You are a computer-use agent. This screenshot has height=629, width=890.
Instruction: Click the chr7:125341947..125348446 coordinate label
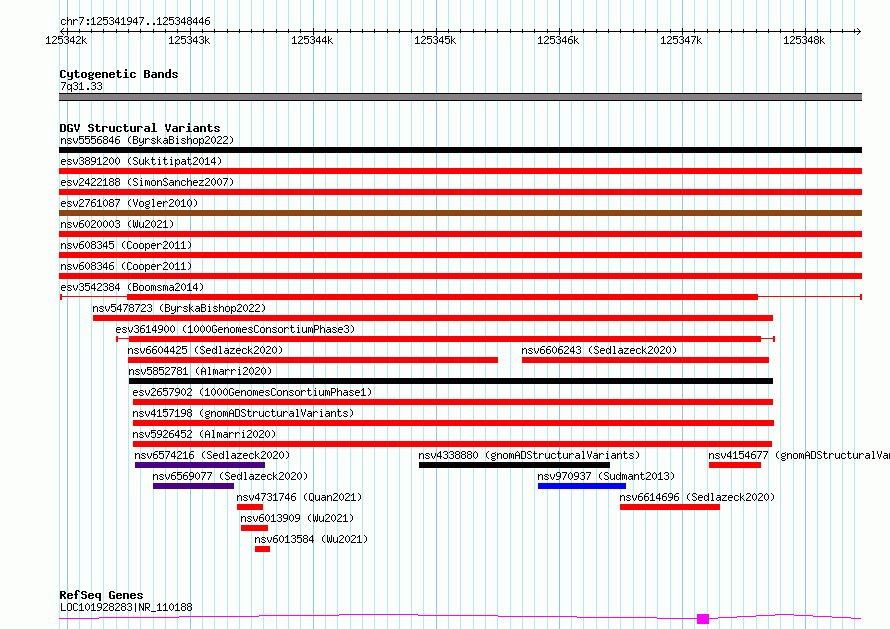click(135, 22)
